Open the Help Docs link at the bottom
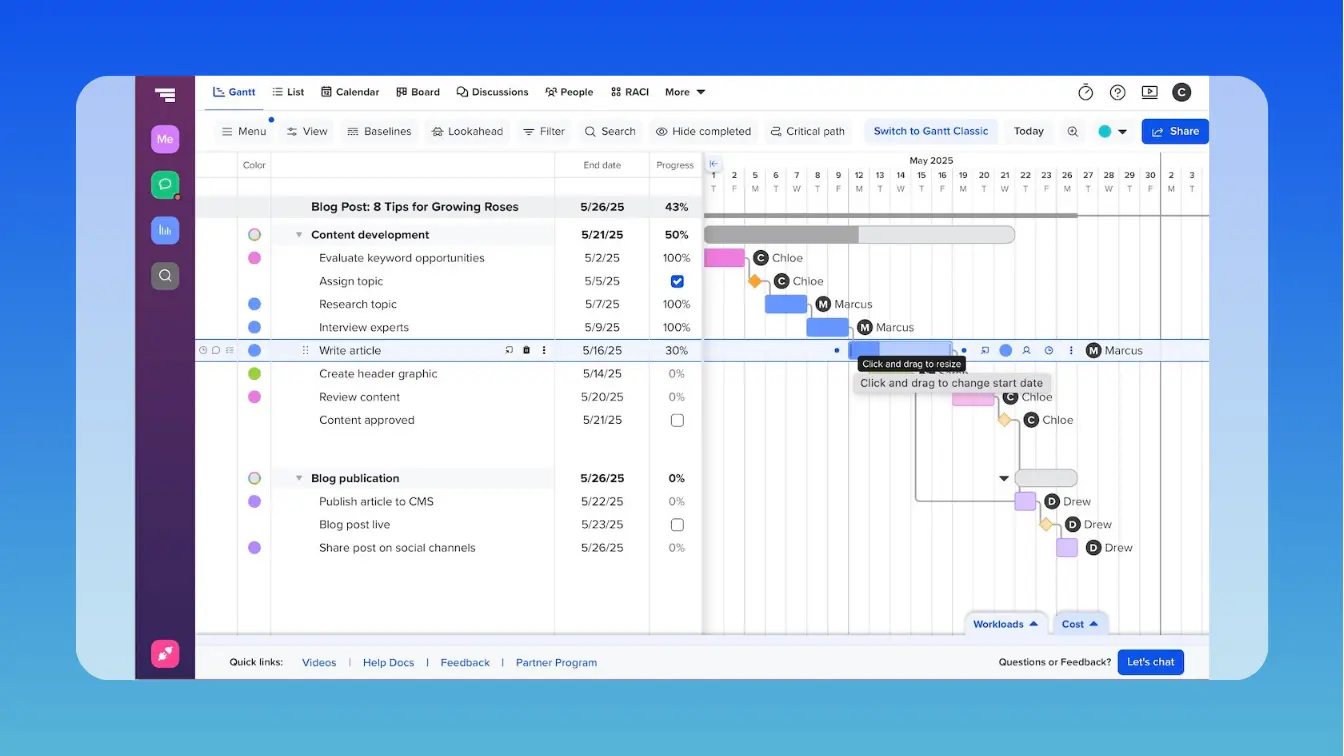 click(x=388, y=662)
